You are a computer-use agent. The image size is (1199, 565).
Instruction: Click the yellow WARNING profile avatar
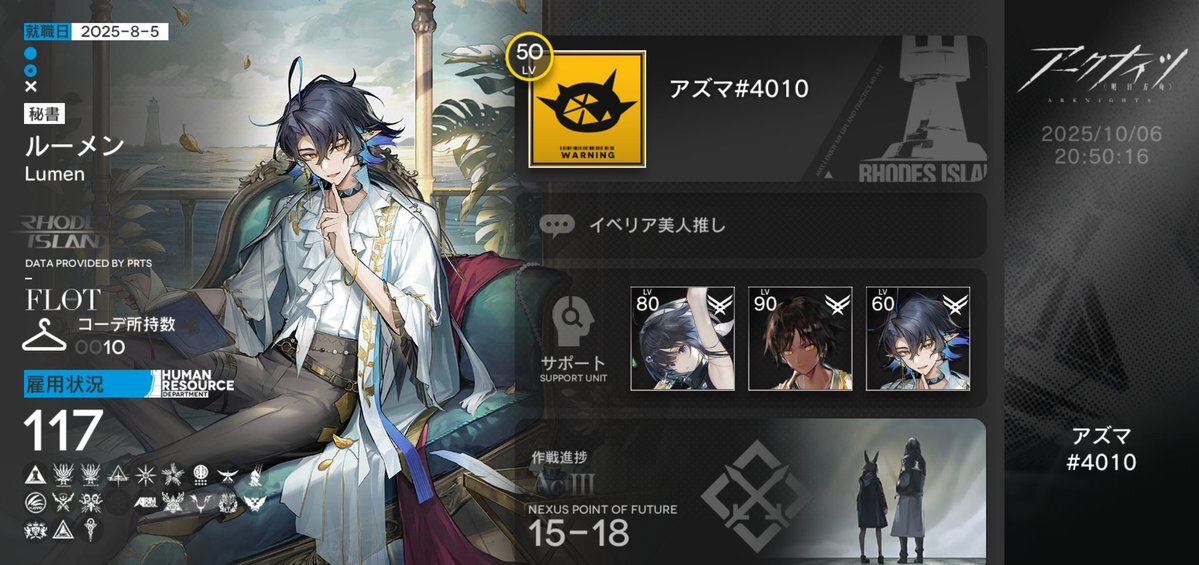click(x=587, y=109)
